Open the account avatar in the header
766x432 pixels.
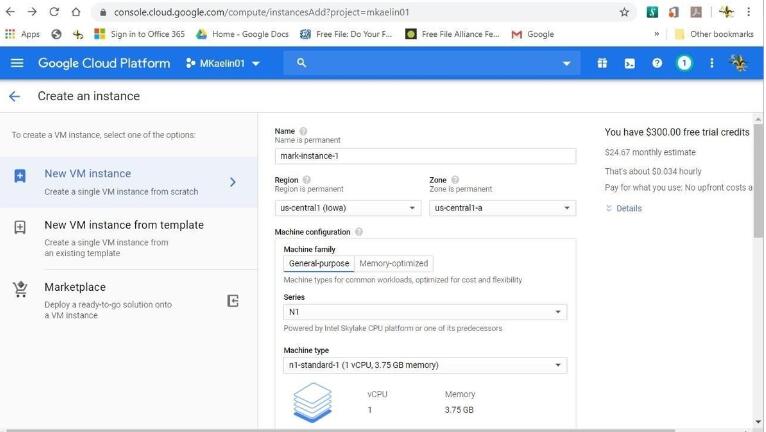739,63
